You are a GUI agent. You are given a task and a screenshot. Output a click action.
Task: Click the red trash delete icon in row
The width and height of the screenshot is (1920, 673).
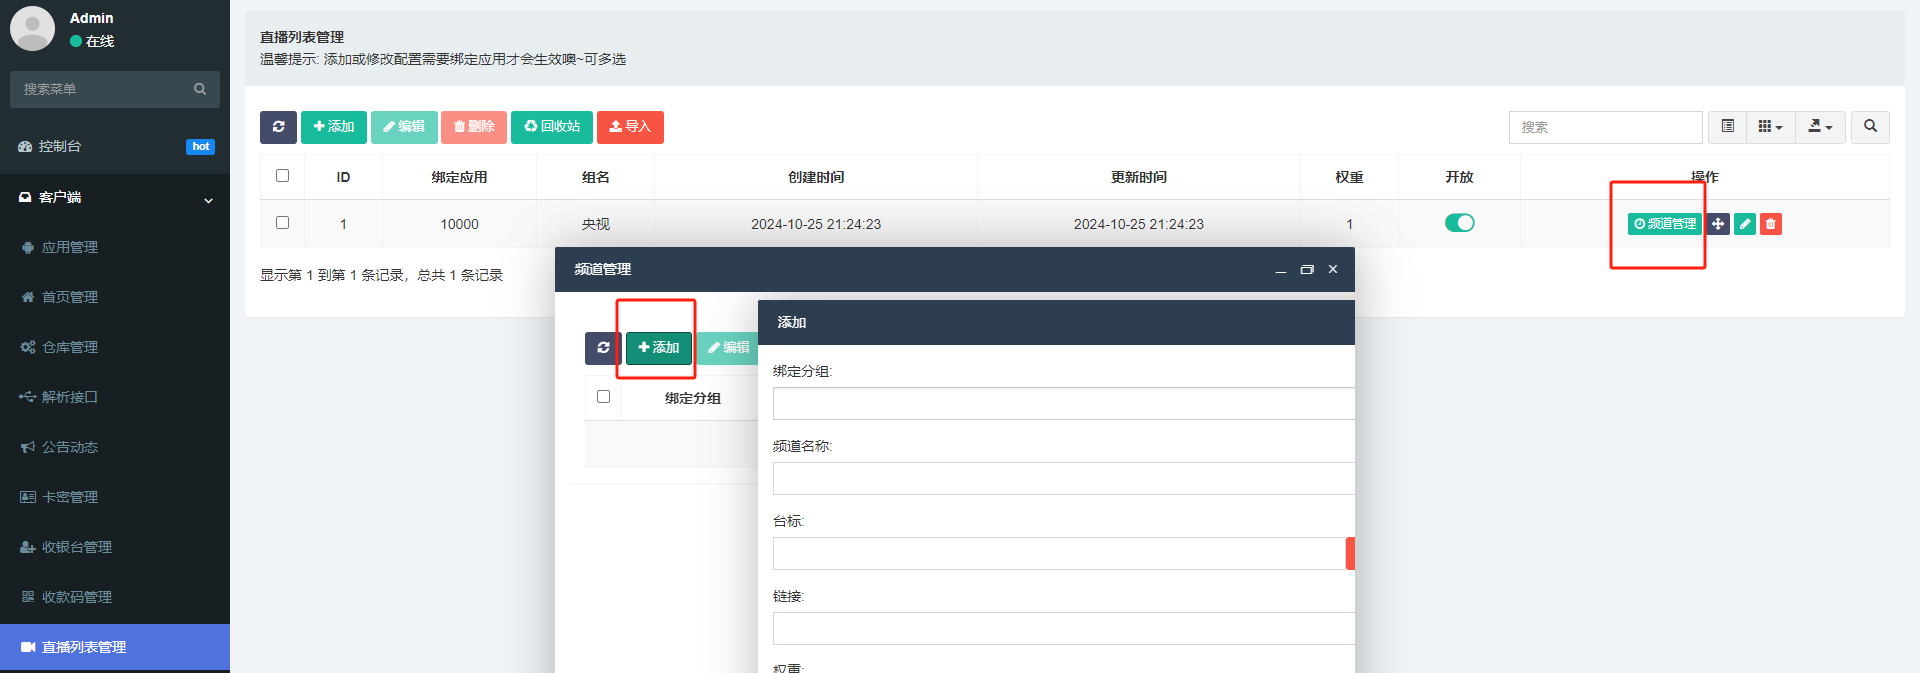(1770, 224)
